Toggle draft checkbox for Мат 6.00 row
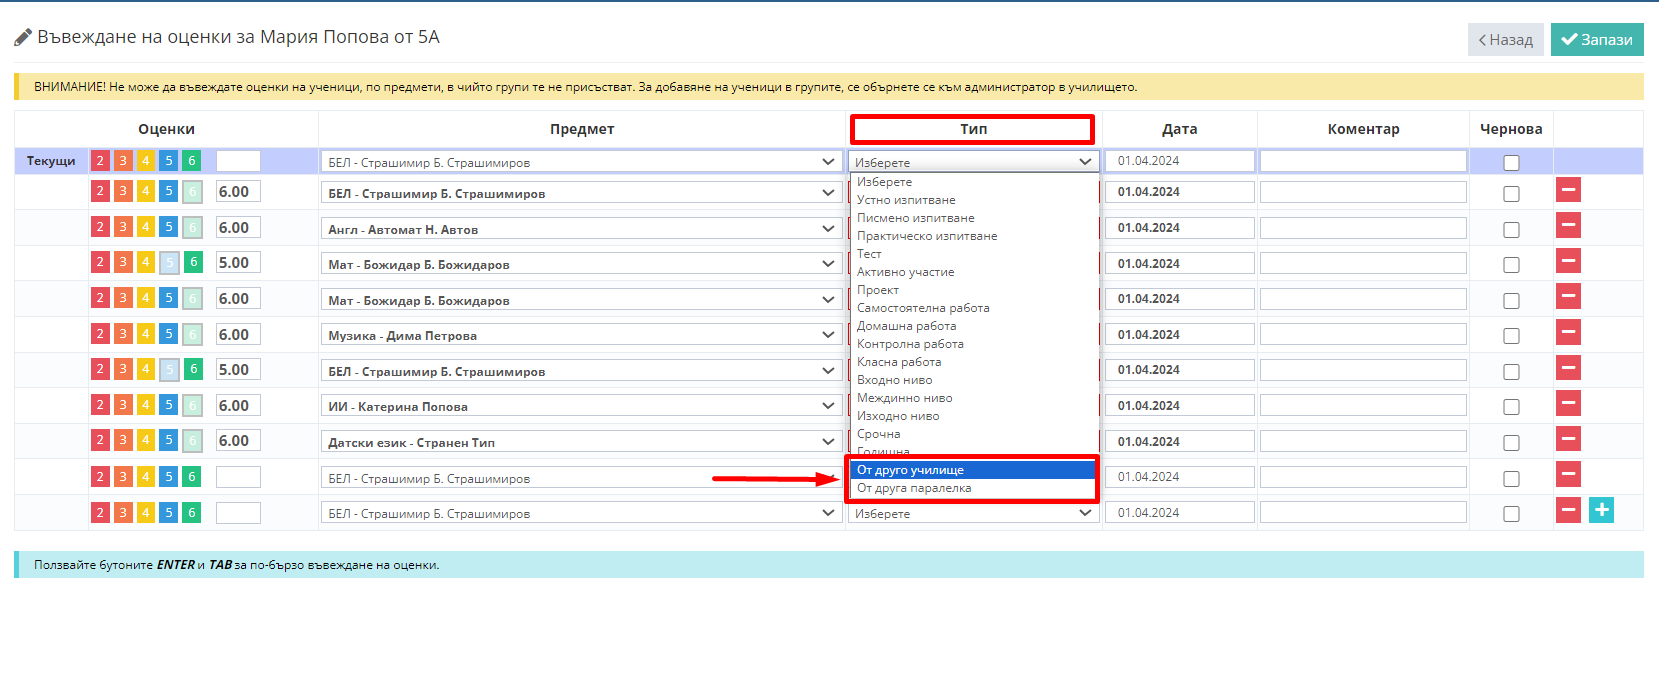1659x700 pixels. click(x=1511, y=301)
